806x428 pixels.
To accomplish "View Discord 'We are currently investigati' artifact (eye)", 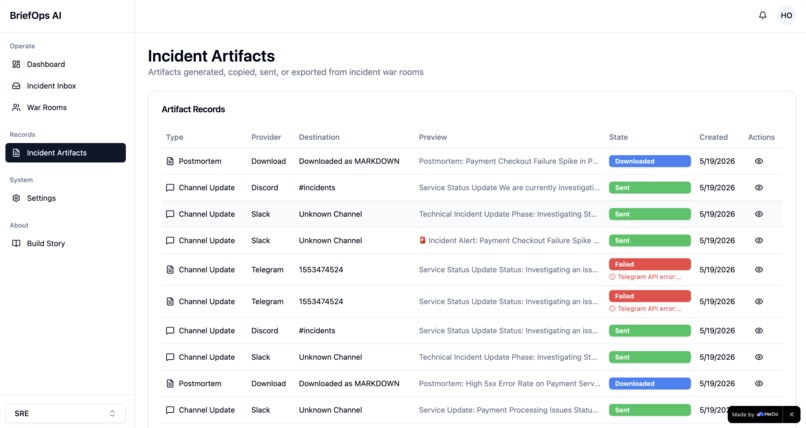I will click(x=759, y=188).
